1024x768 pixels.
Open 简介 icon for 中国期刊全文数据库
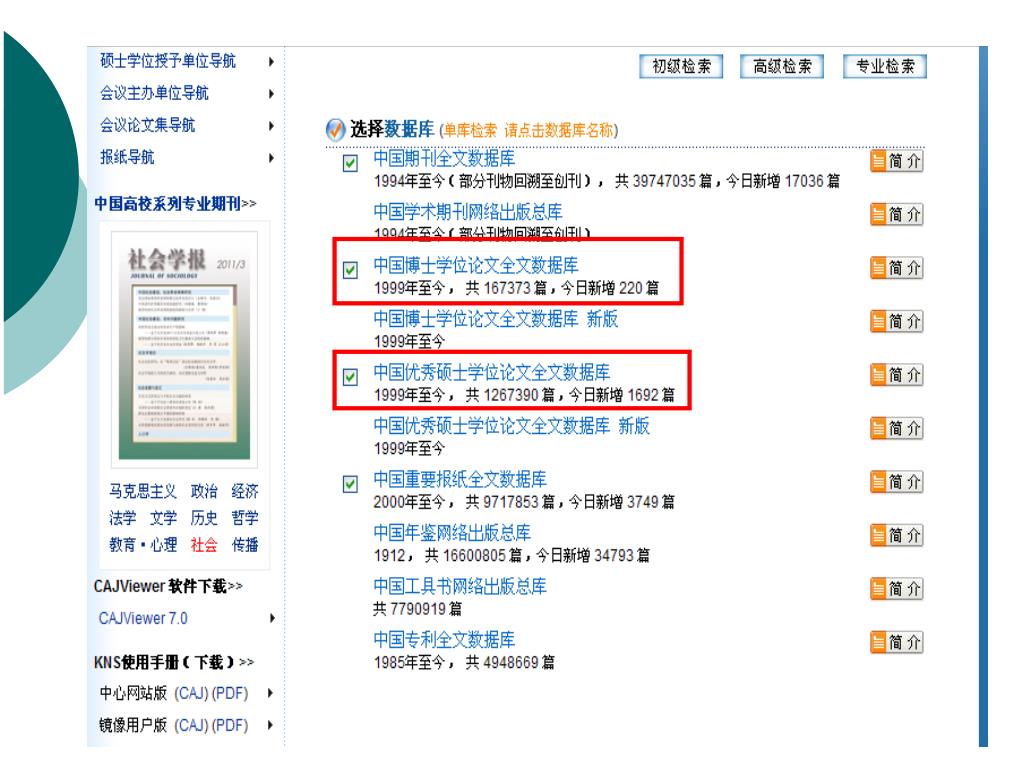click(897, 161)
